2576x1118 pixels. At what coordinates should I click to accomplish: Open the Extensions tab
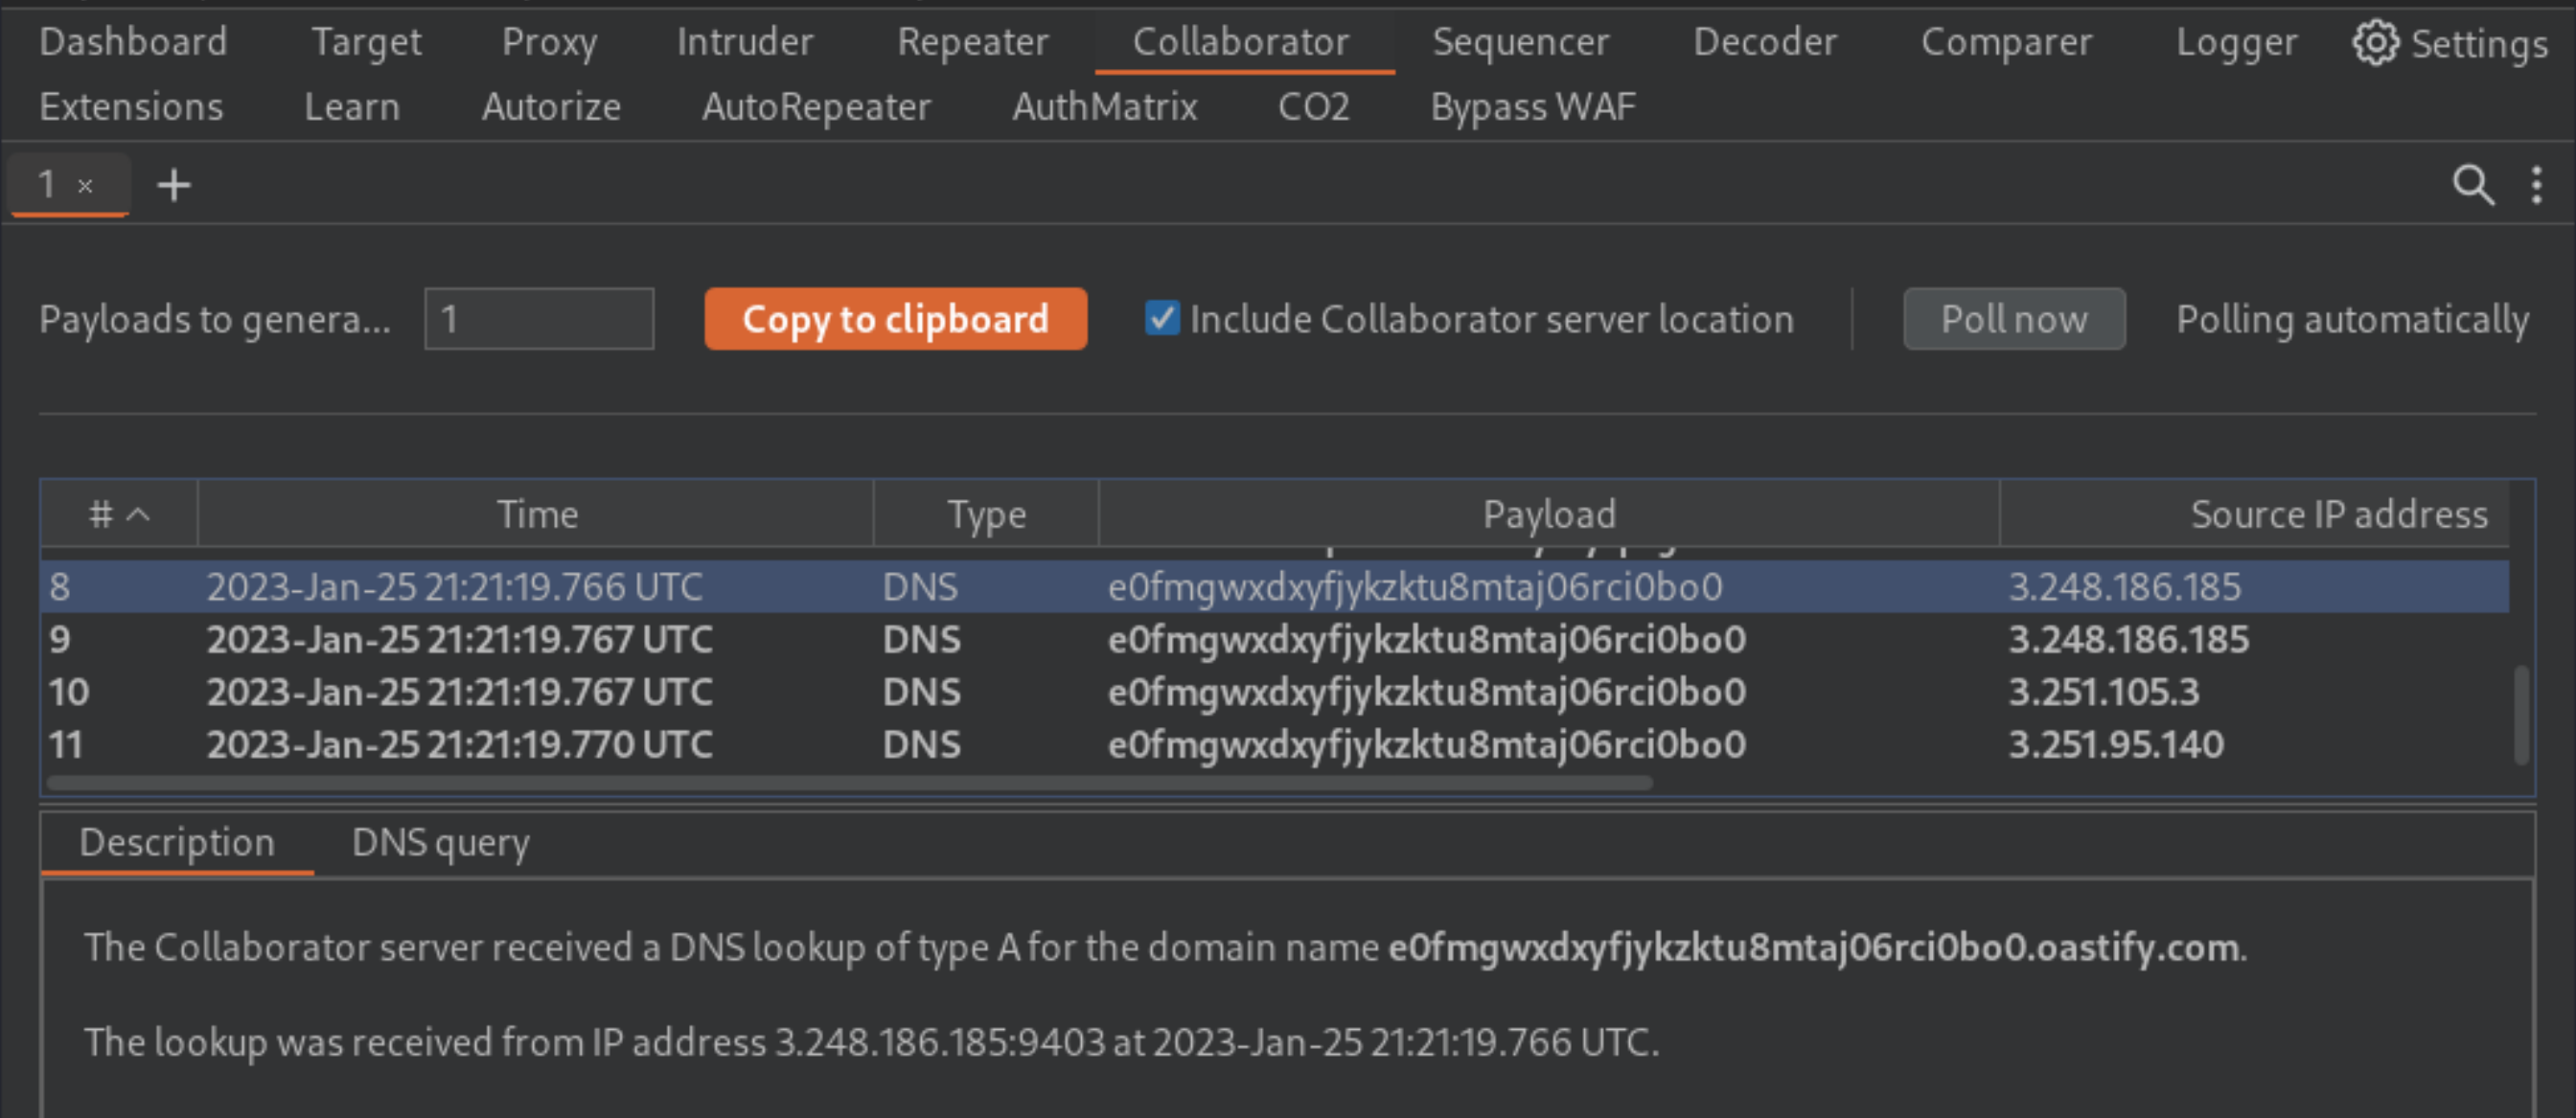(x=131, y=107)
